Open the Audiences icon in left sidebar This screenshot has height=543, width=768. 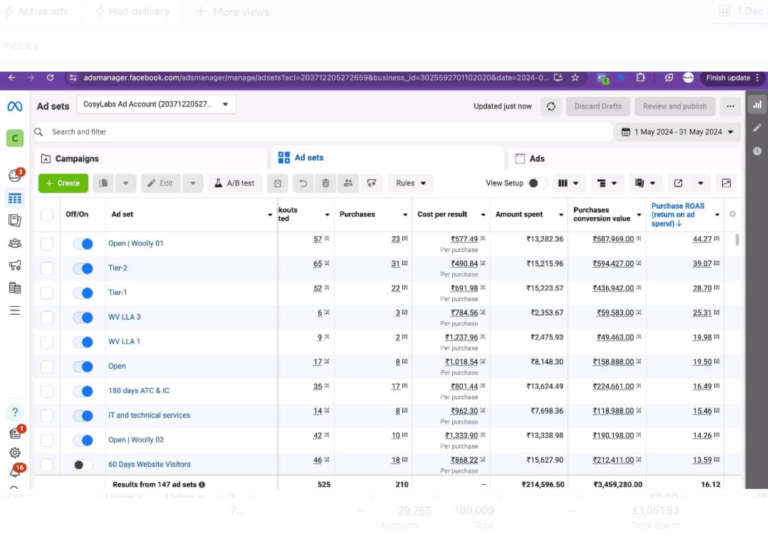pos(14,242)
